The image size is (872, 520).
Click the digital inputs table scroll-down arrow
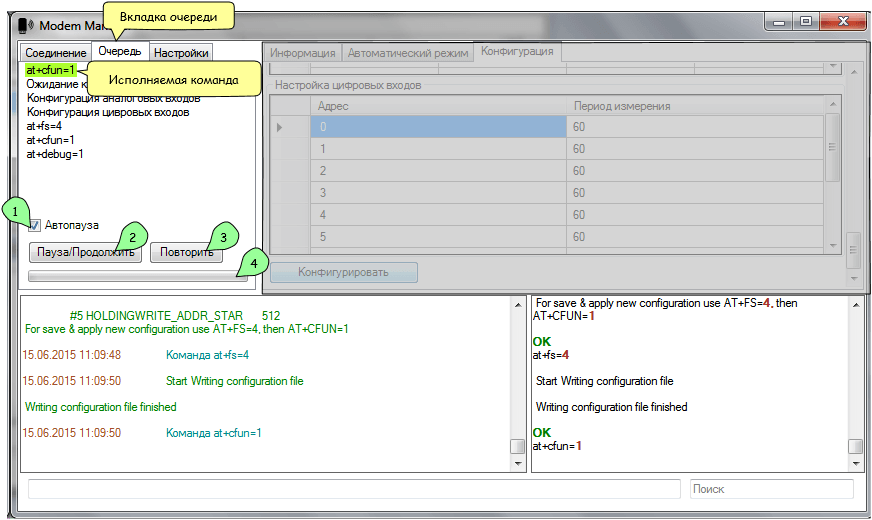pyautogui.click(x=833, y=245)
